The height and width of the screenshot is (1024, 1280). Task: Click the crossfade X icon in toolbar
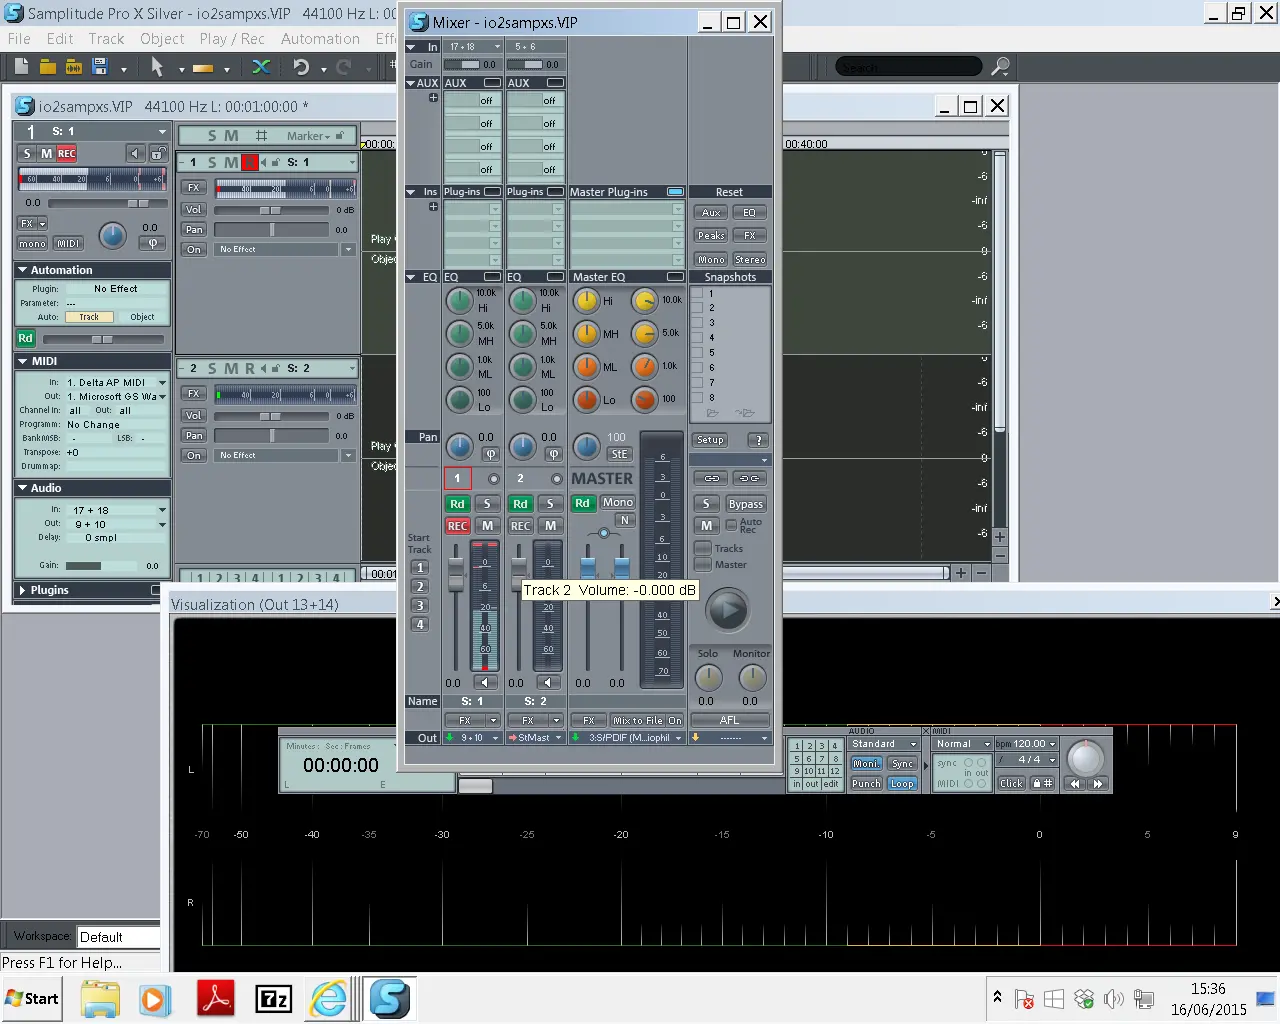click(261, 67)
